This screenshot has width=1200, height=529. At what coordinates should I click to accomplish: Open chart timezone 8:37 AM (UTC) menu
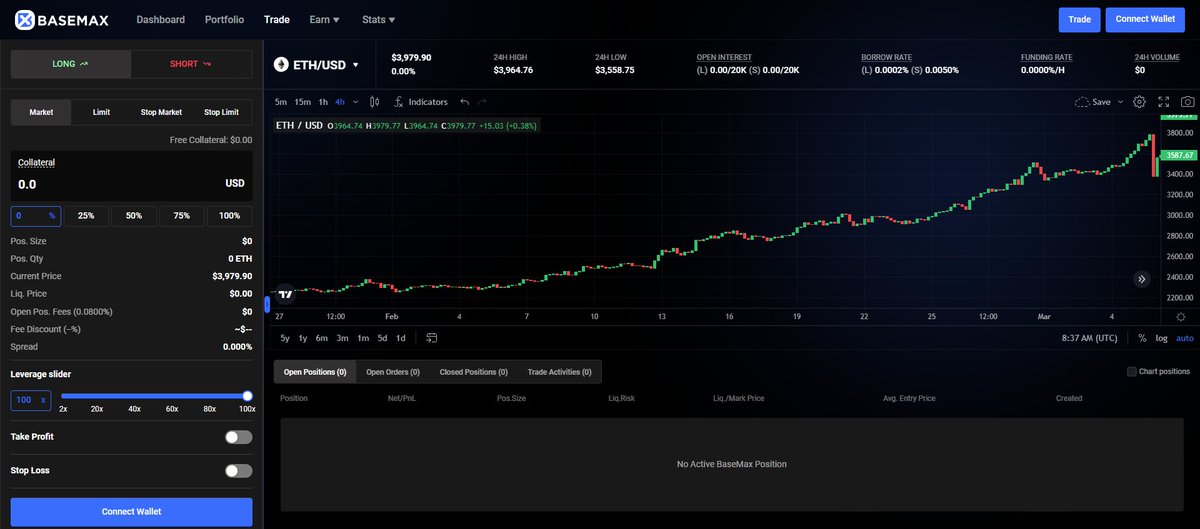1089,338
